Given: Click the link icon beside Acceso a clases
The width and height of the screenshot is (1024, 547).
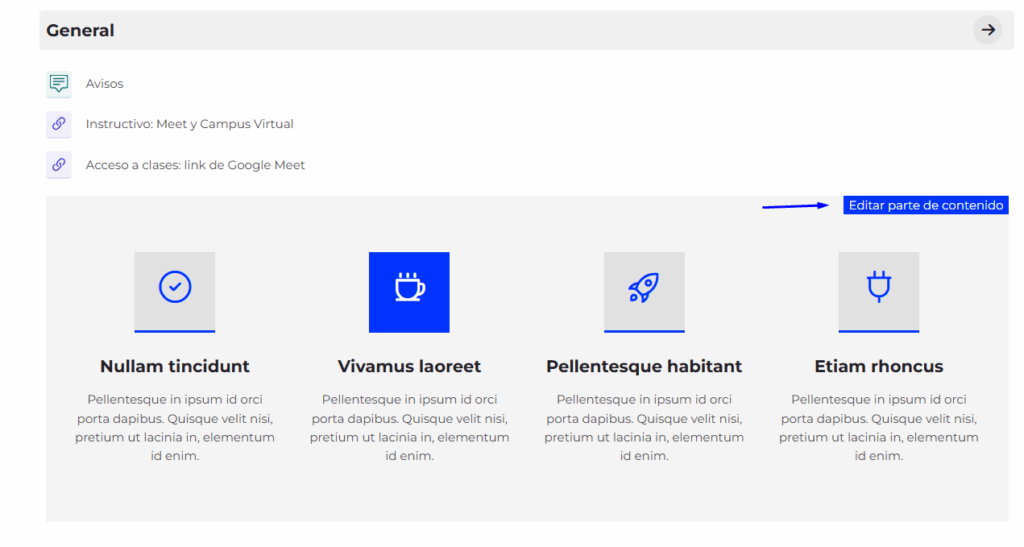Looking at the screenshot, I should tap(59, 165).
